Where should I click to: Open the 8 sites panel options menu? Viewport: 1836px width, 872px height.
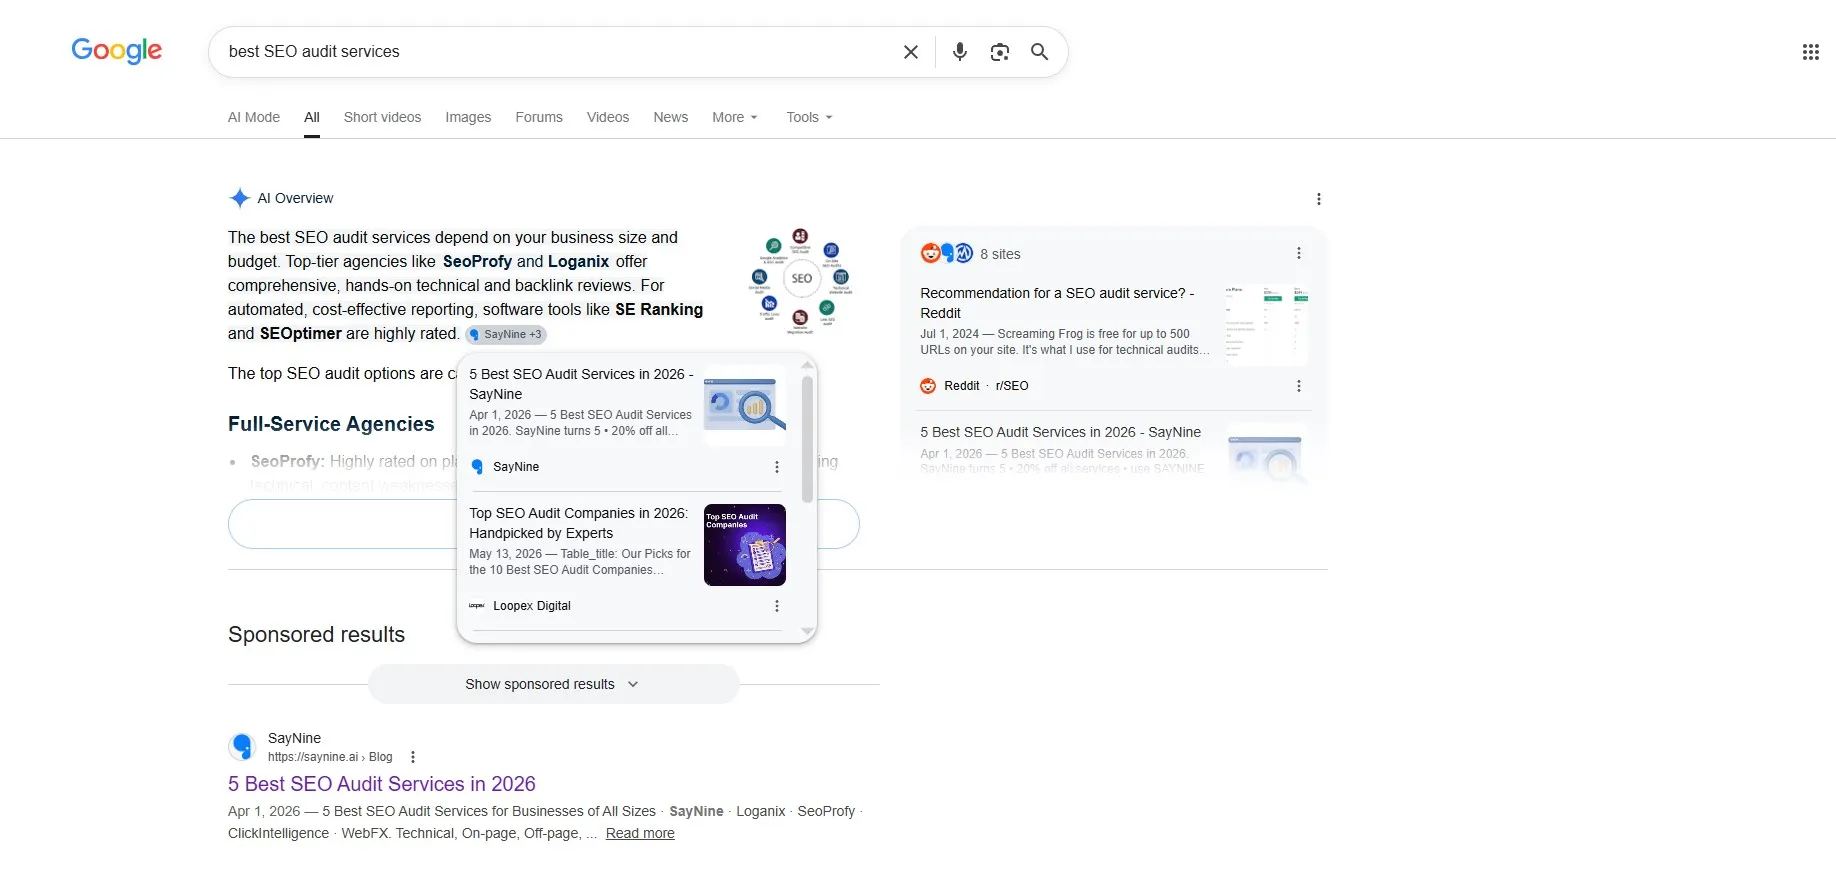click(x=1298, y=254)
